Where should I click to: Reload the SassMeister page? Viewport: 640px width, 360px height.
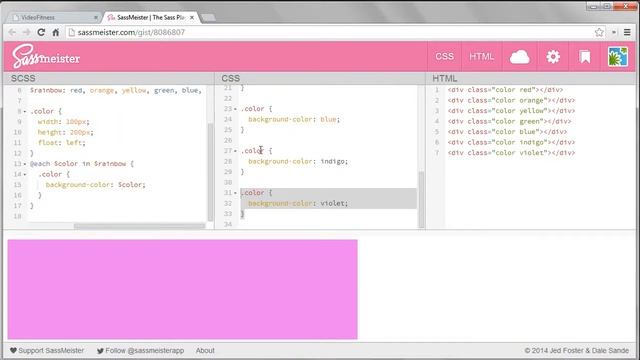pyautogui.click(x=41, y=32)
